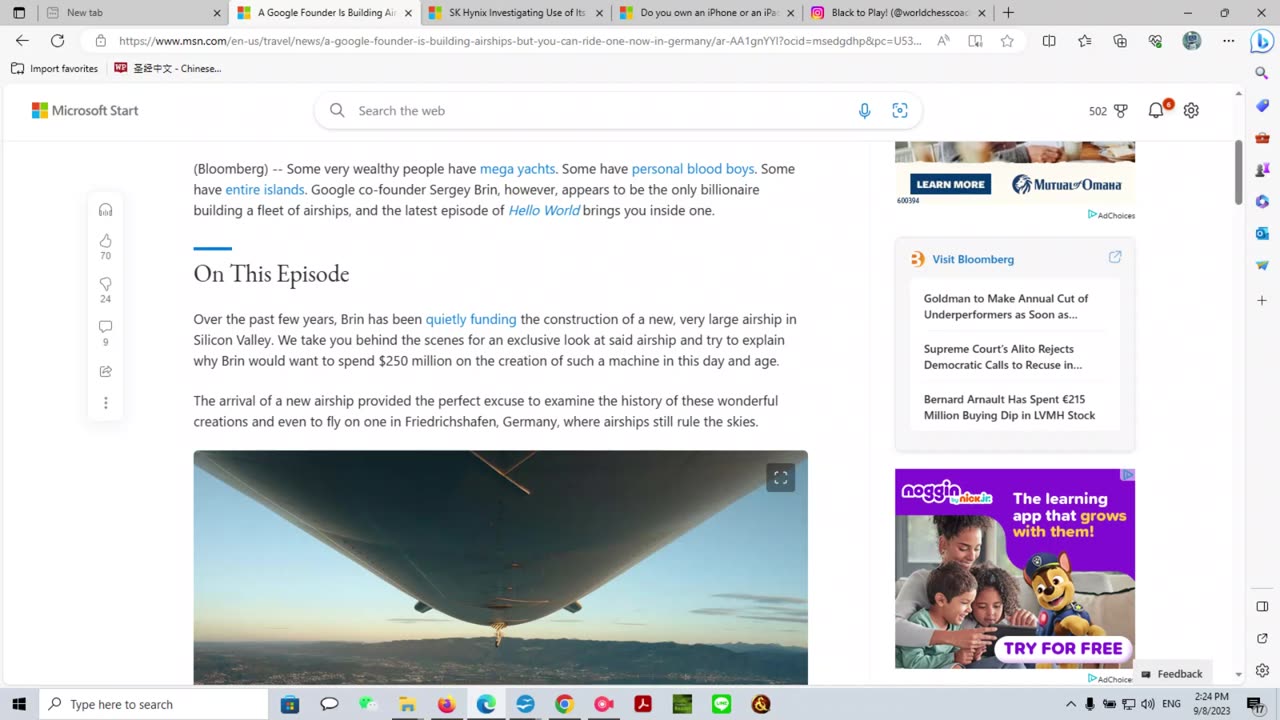Open the Bing chat sidebar button

[x=1262, y=43]
